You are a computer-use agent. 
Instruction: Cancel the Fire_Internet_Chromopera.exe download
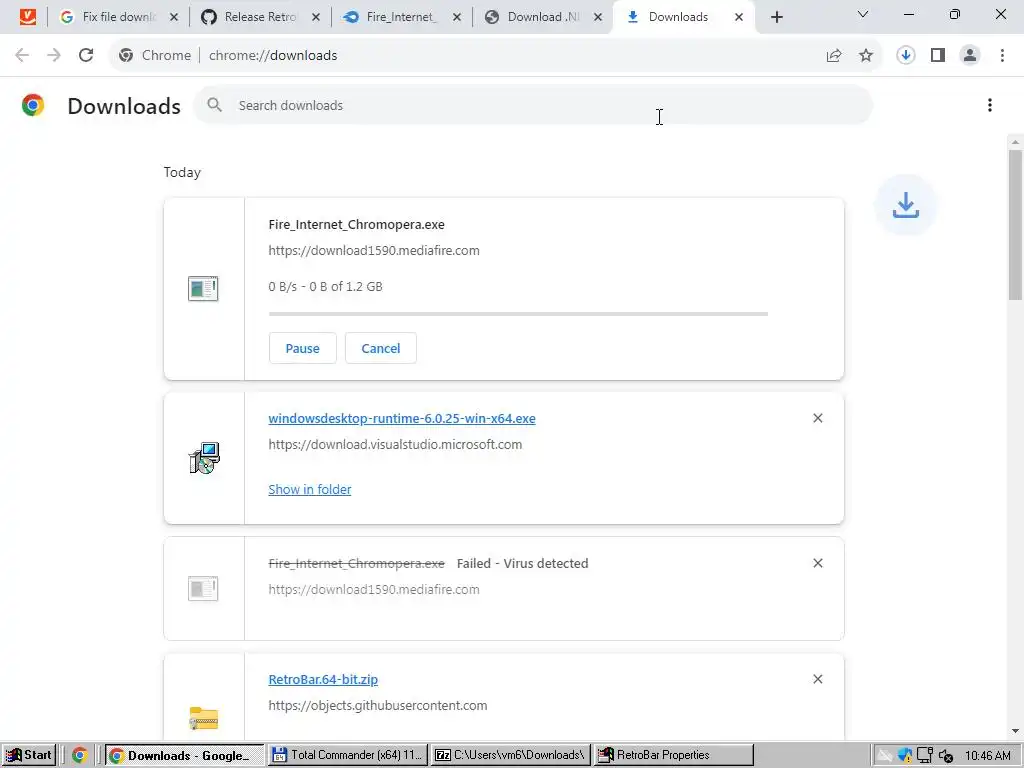pyautogui.click(x=381, y=348)
